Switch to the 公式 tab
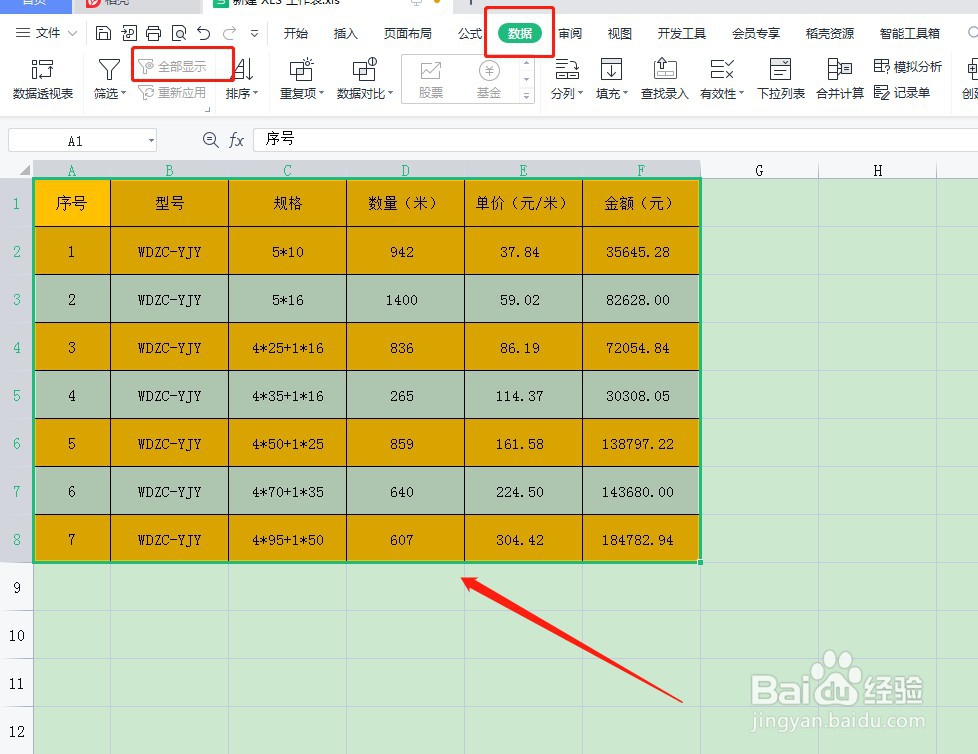This screenshot has width=978, height=754. coord(470,34)
